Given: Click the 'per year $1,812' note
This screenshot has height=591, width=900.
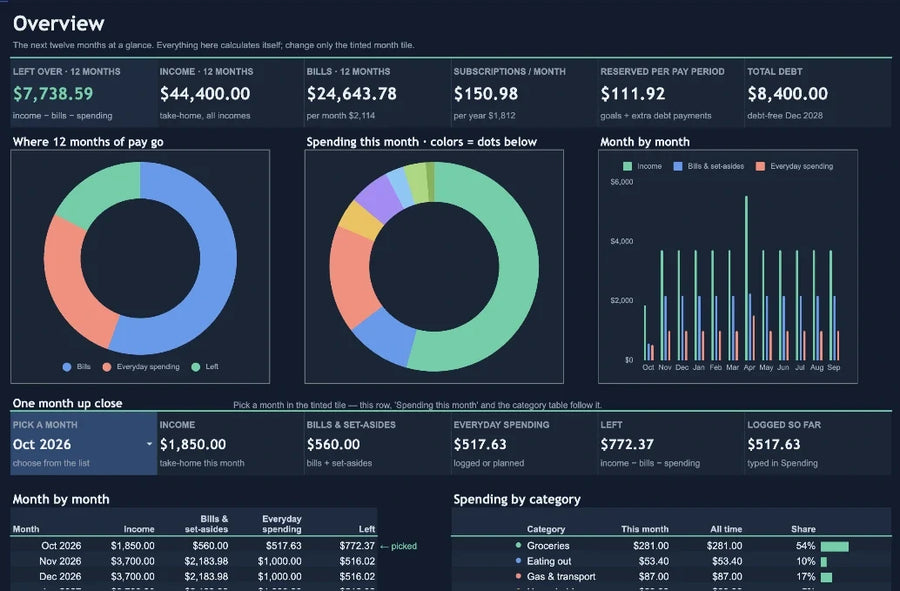Looking at the screenshot, I should click(x=484, y=116).
